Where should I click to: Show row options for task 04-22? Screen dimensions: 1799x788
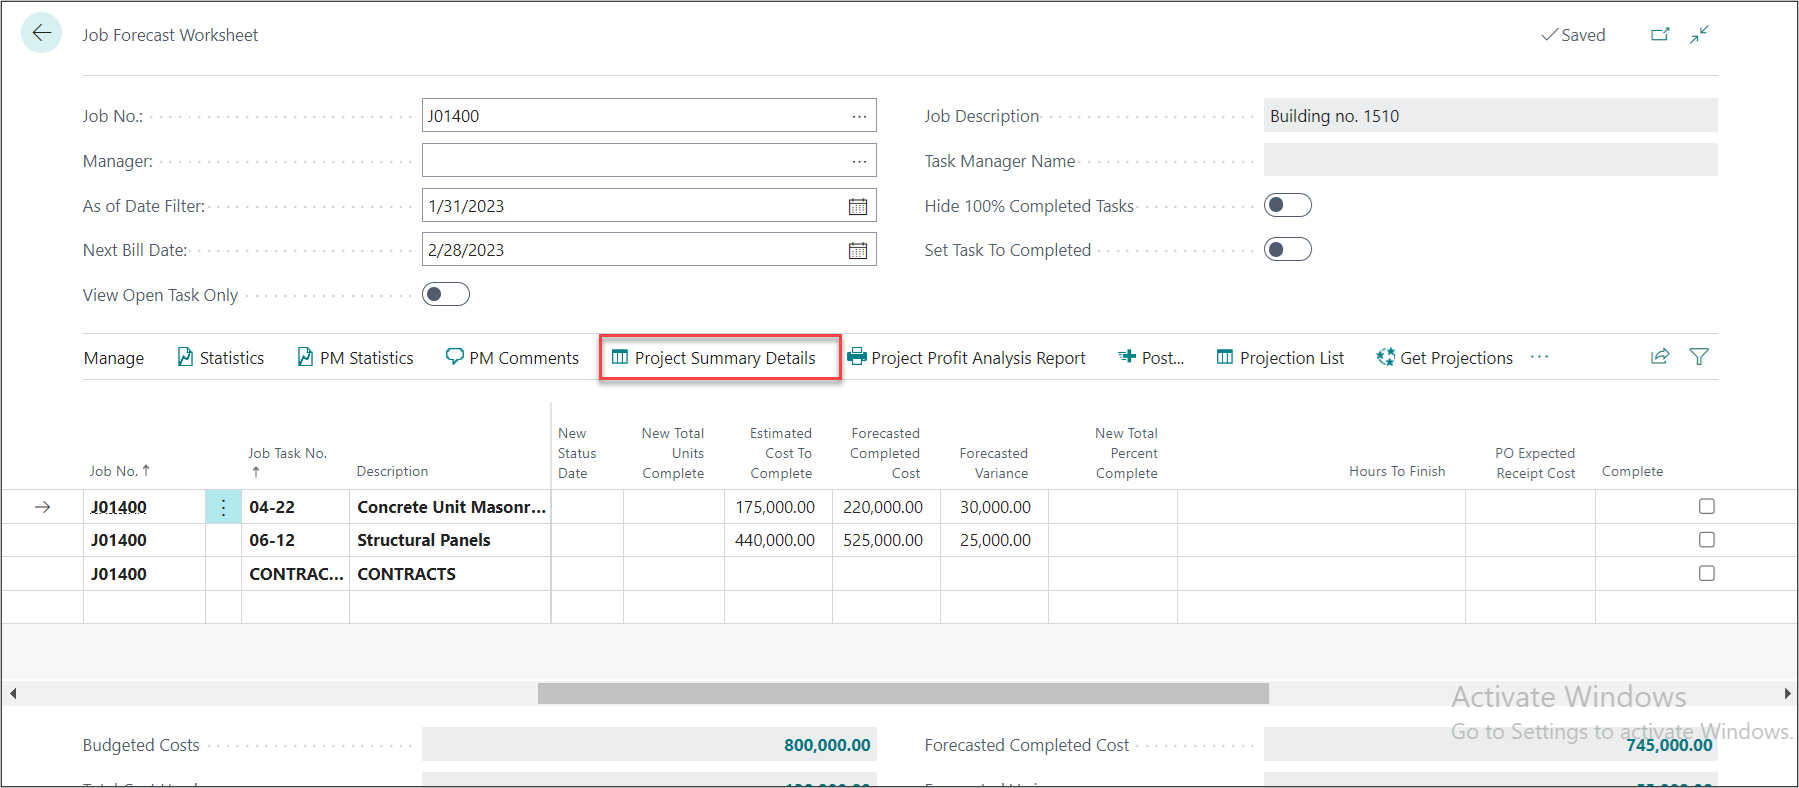point(223,507)
